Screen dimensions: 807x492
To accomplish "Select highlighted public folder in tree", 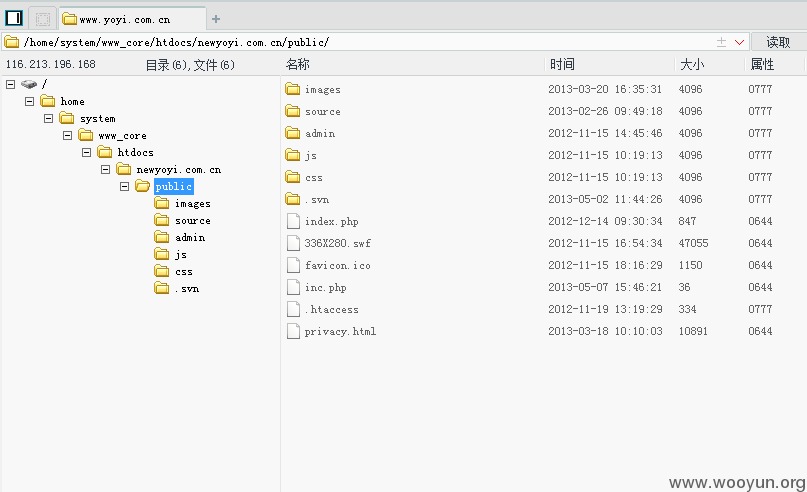I will [174, 186].
